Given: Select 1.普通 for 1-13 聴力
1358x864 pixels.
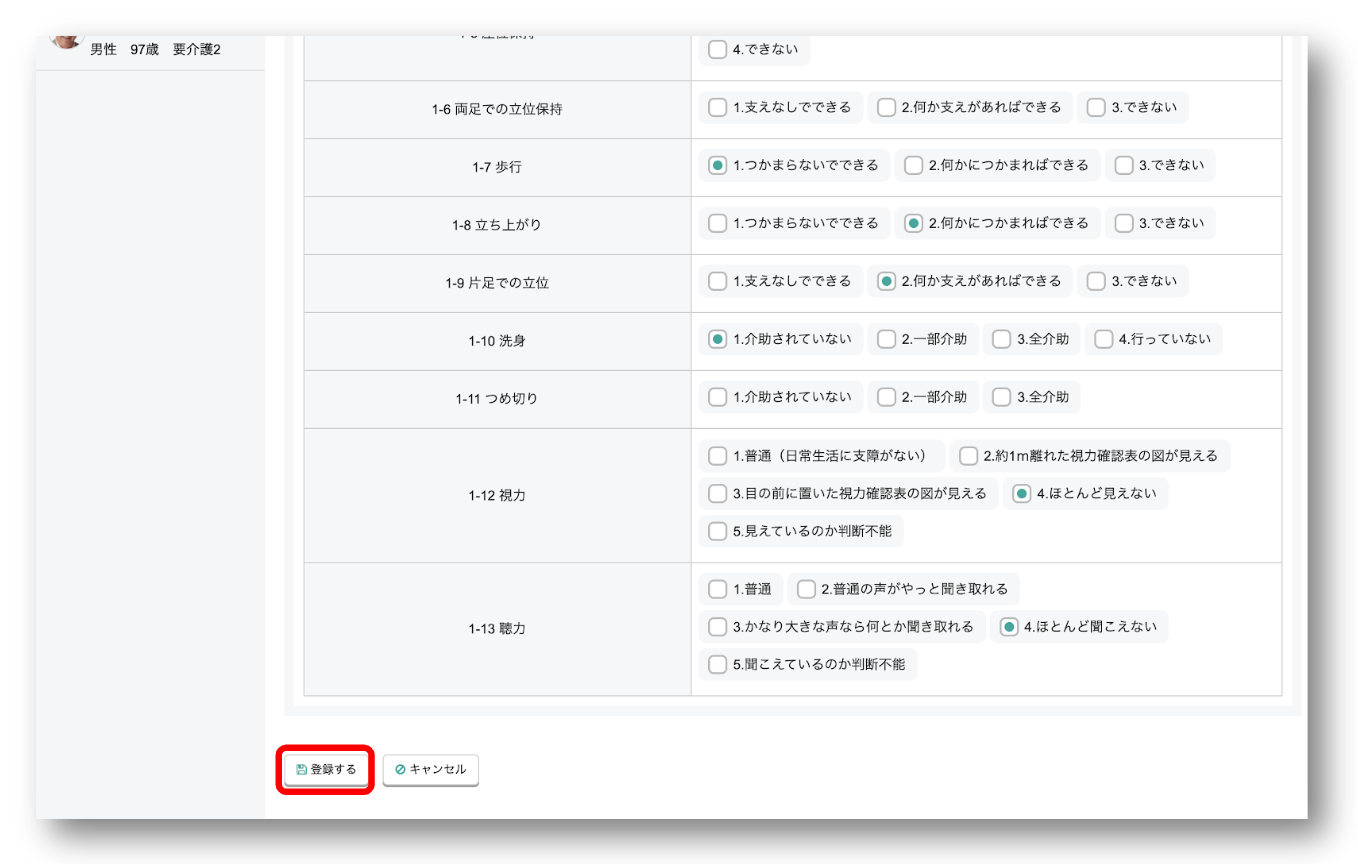Looking at the screenshot, I should 717,589.
